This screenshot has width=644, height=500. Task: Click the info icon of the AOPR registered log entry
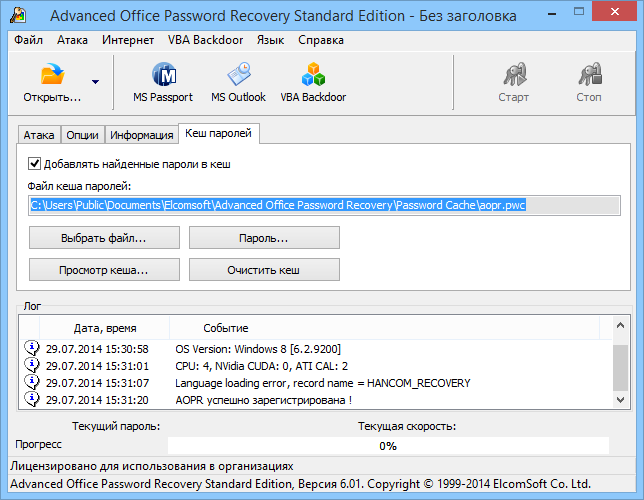coord(31,400)
